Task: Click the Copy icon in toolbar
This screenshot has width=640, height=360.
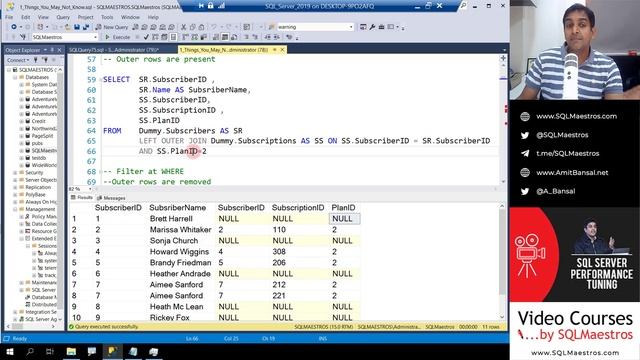Action: tap(192, 27)
